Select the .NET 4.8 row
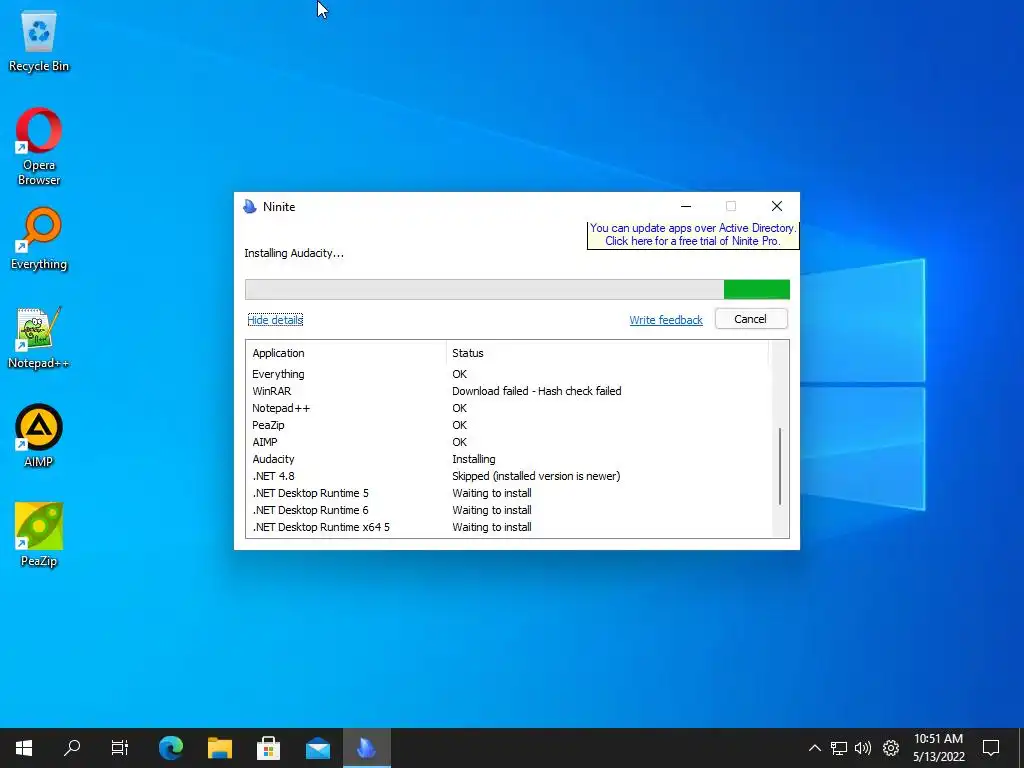The width and height of the screenshot is (1024, 768). (509, 476)
